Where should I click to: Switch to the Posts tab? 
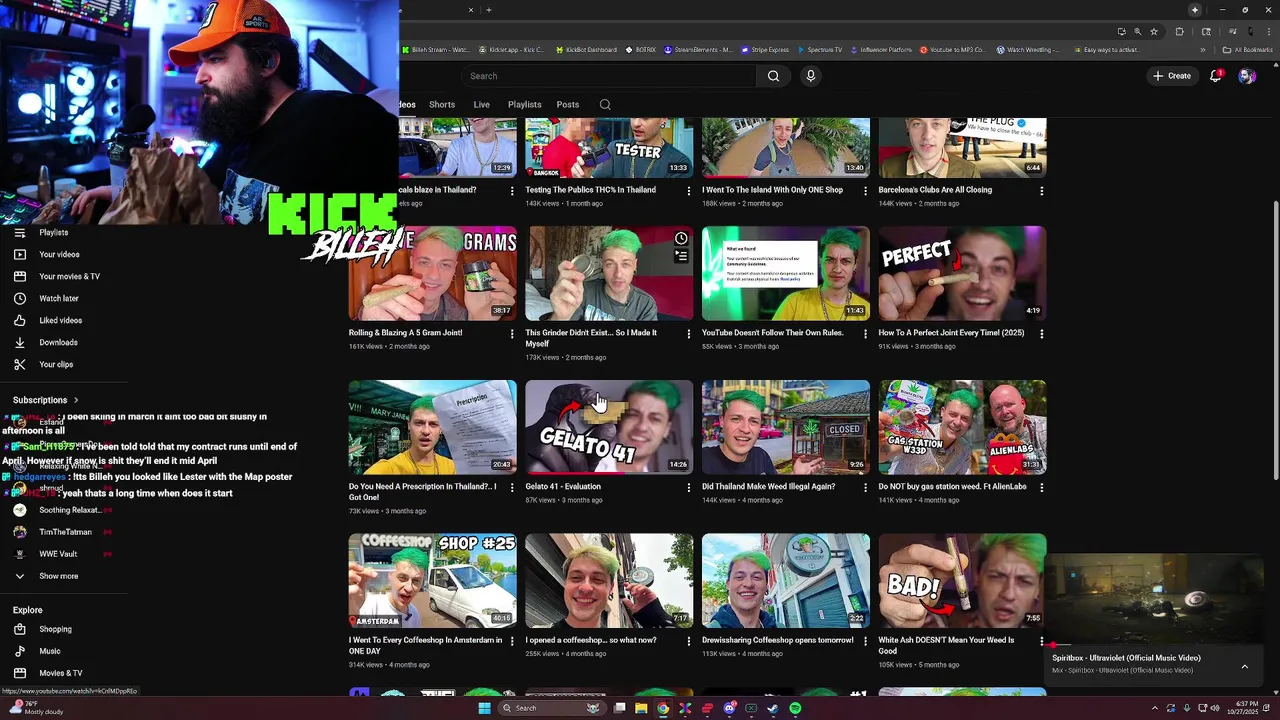pyautogui.click(x=568, y=104)
